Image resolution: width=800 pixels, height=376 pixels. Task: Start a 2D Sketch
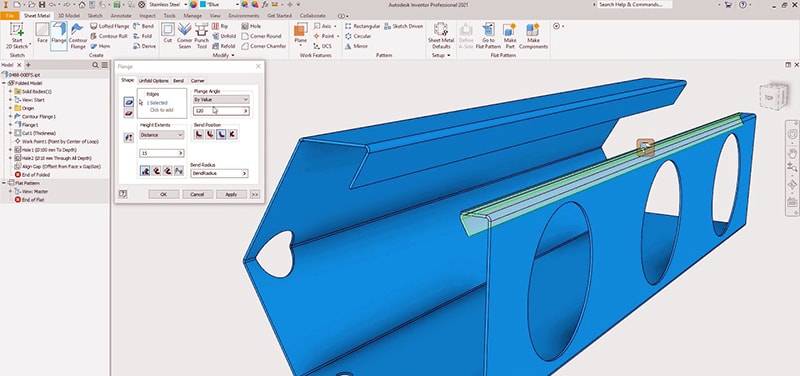point(17,36)
